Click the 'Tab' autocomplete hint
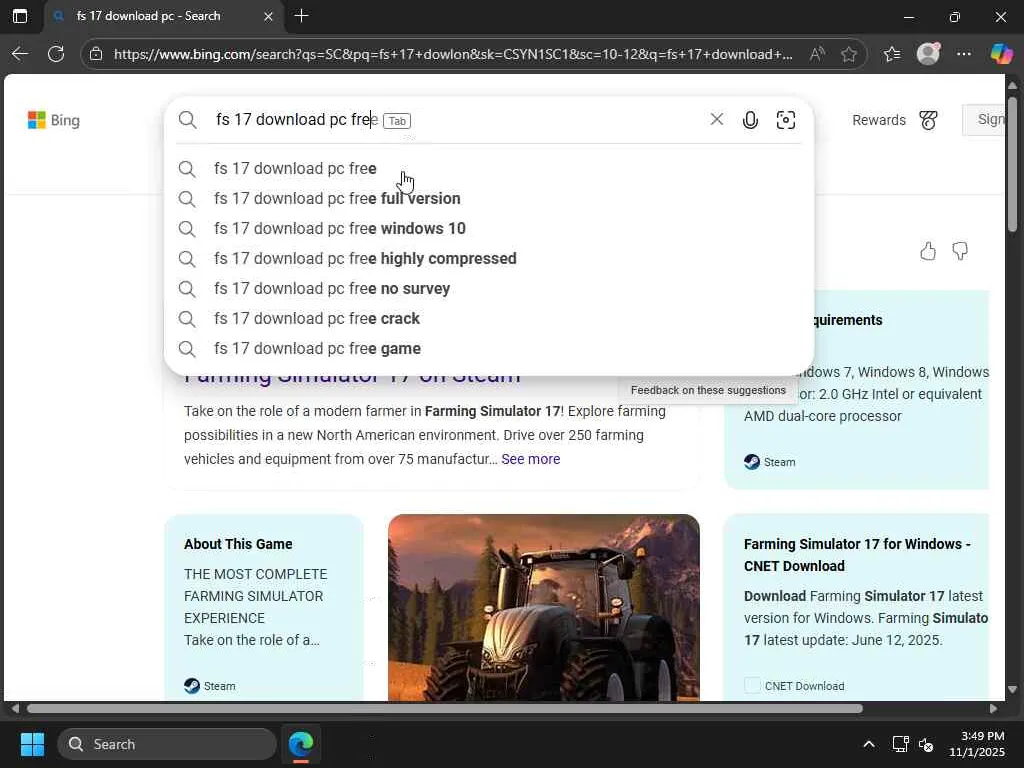The image size is (1024, 768). pos(396,121)
